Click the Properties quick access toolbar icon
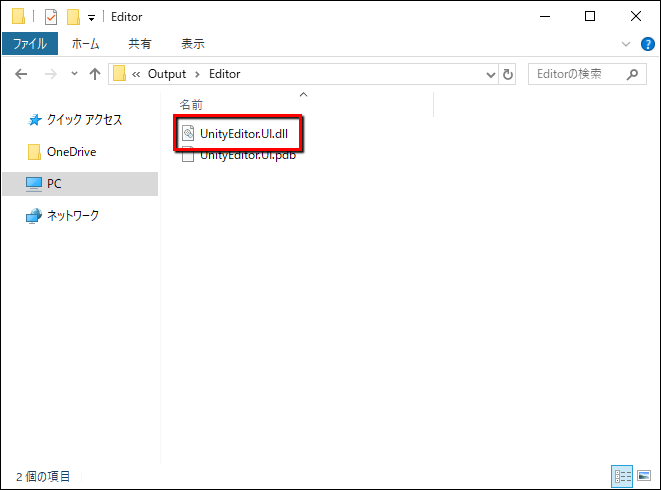Viewport: 661px width, 490px height. pyautogui.click(x=51, y=17)
